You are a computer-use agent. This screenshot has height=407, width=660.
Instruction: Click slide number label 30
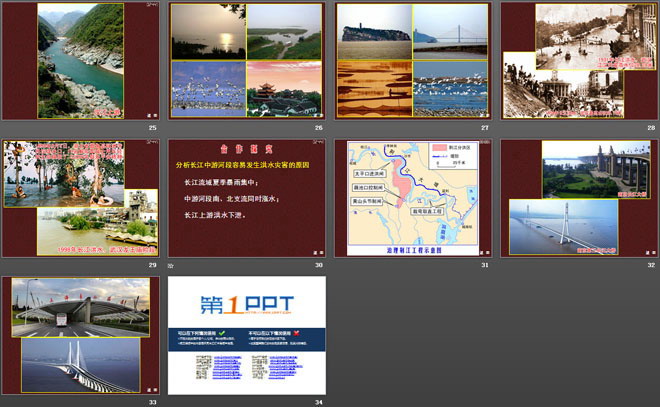tap(319, 265)
